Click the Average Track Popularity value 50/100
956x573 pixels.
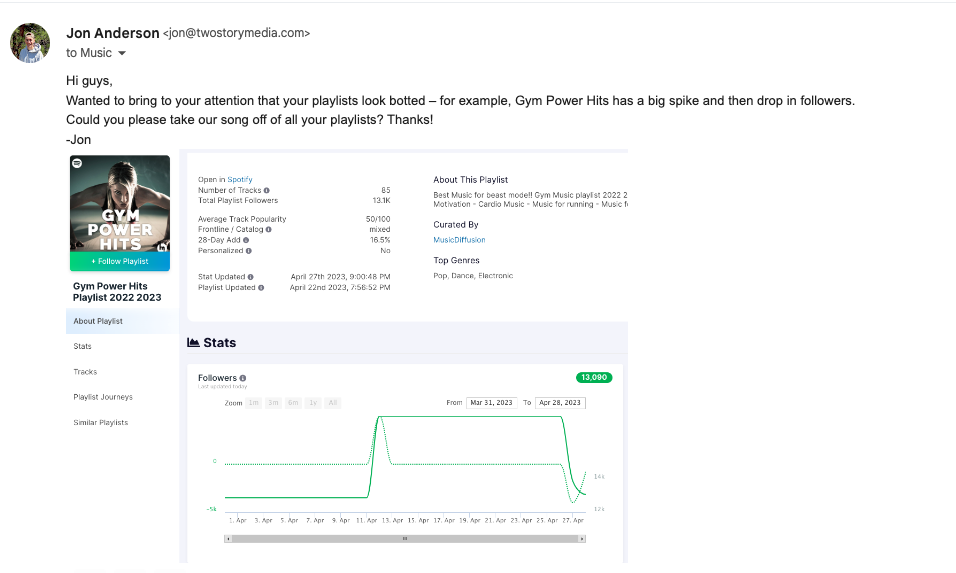pos(379,219)
